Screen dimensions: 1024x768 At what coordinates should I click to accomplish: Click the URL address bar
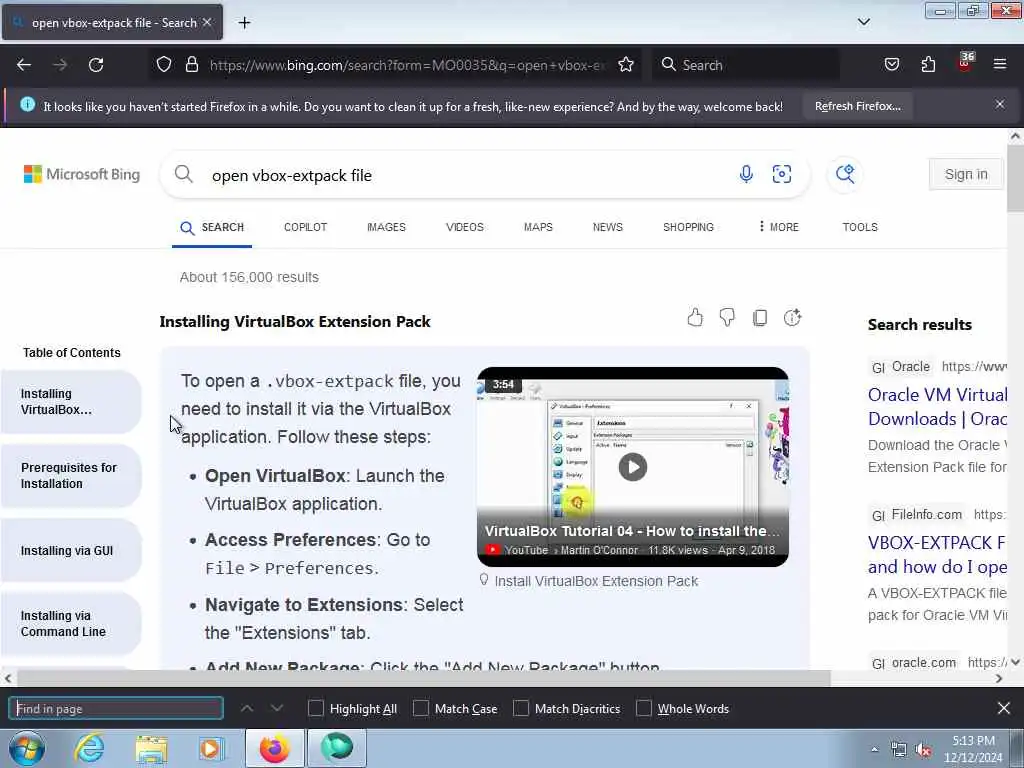pyautogui.click(x=406, y=65)
